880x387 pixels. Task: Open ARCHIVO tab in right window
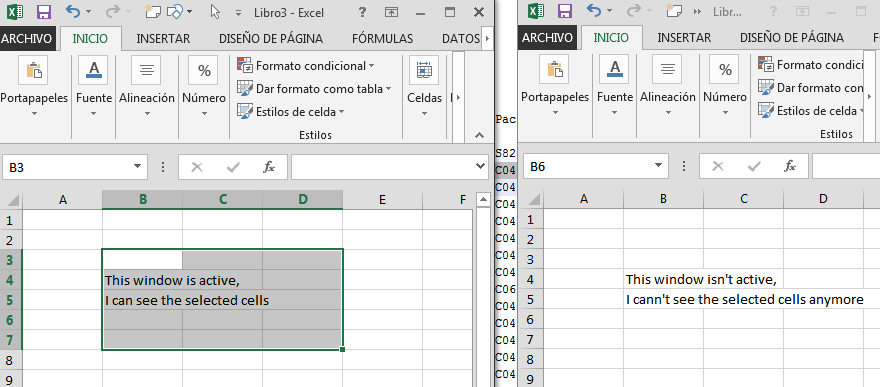coord(547,38)
